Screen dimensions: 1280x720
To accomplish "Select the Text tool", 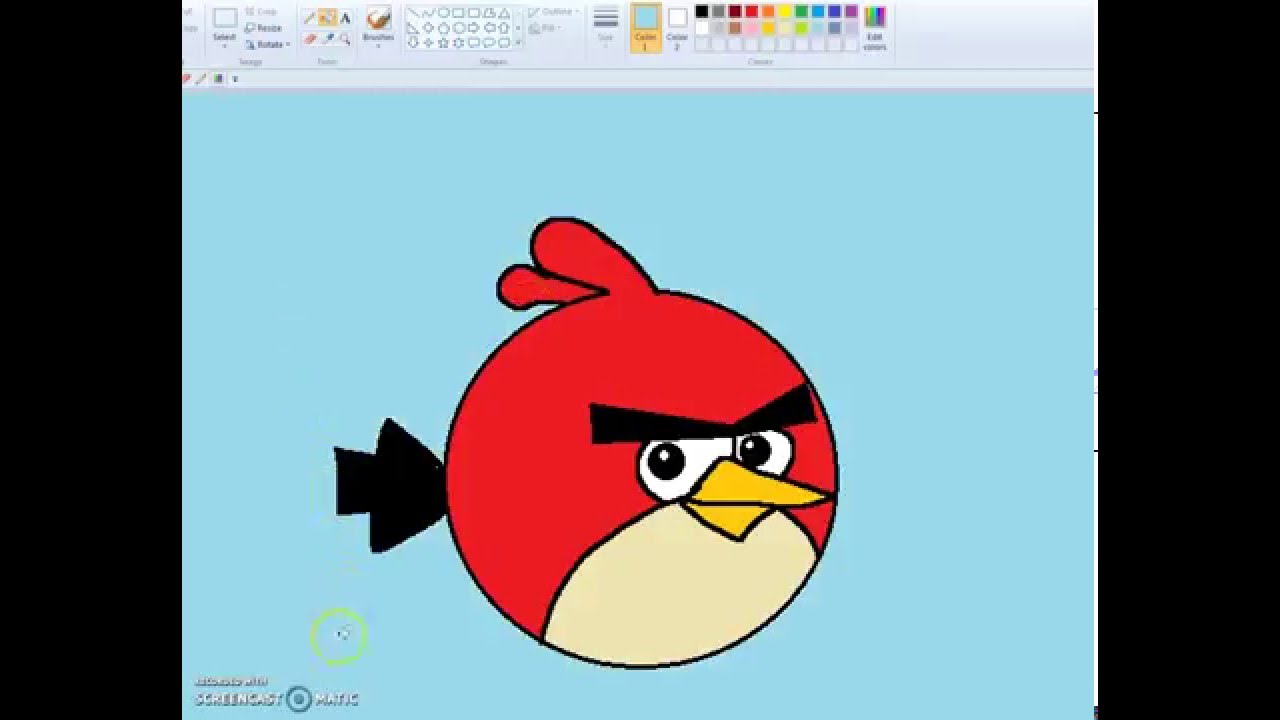I will 343,15.
